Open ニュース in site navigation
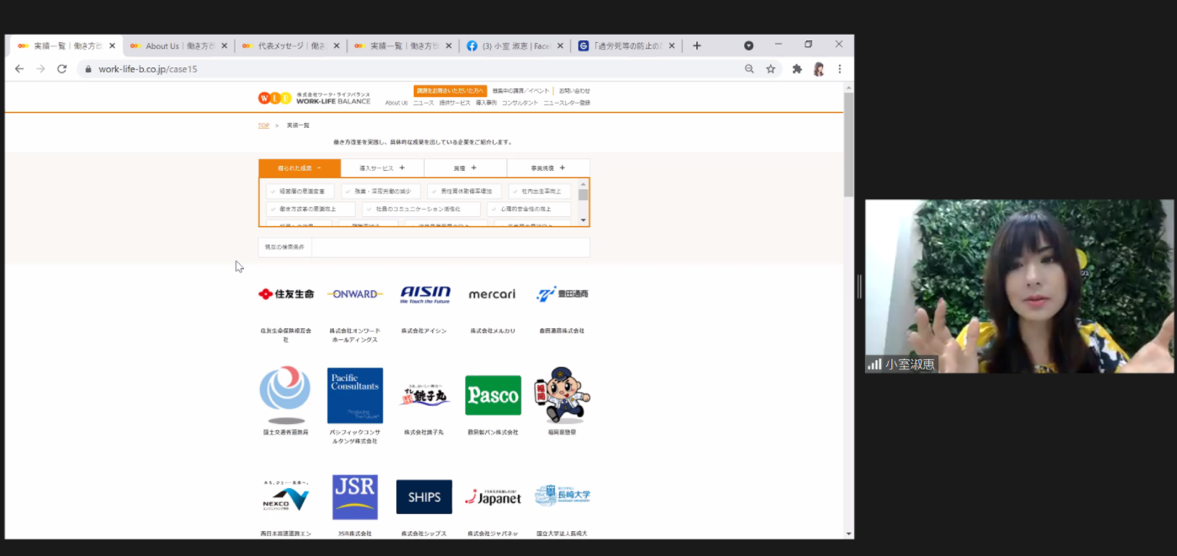 point(423,103)
